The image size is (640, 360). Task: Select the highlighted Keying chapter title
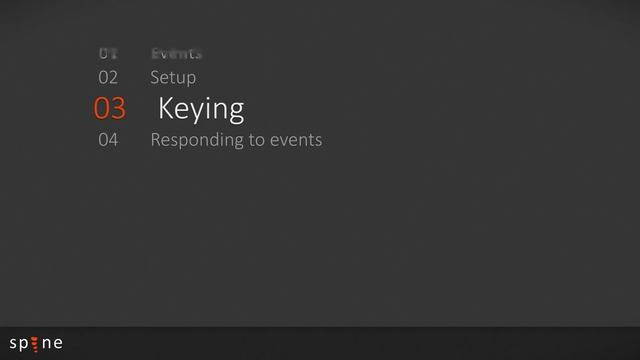point(201,109)
